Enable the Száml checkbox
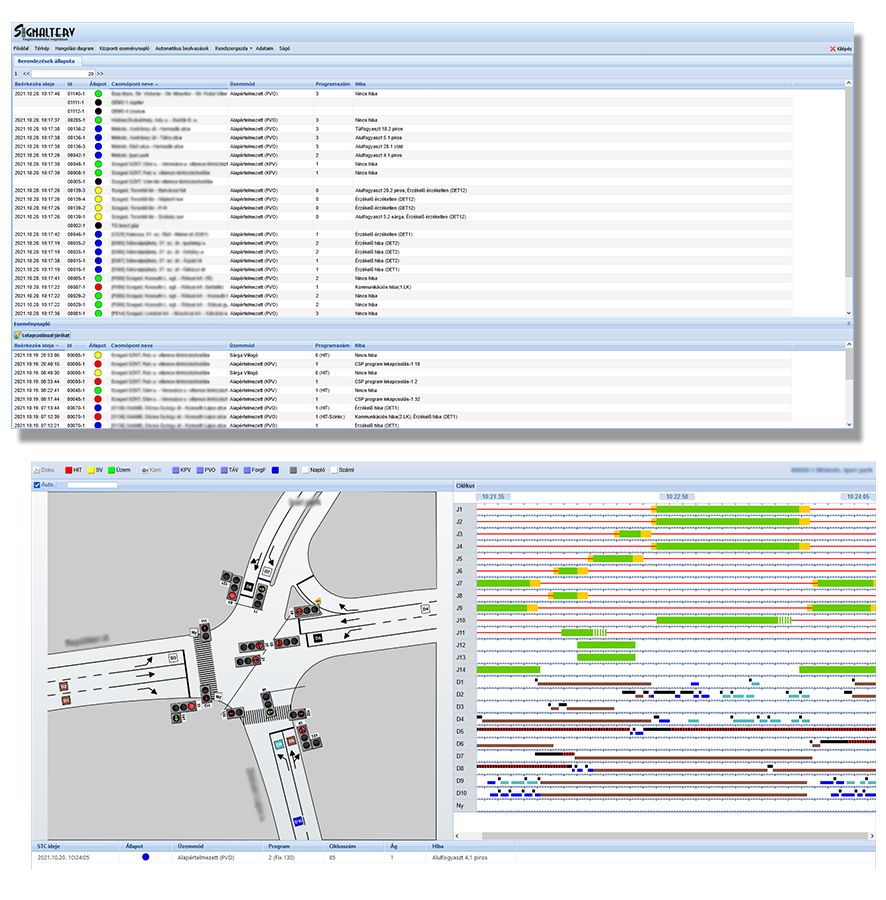Viewport: 886px width, 900px height. [x=332, y=469]
